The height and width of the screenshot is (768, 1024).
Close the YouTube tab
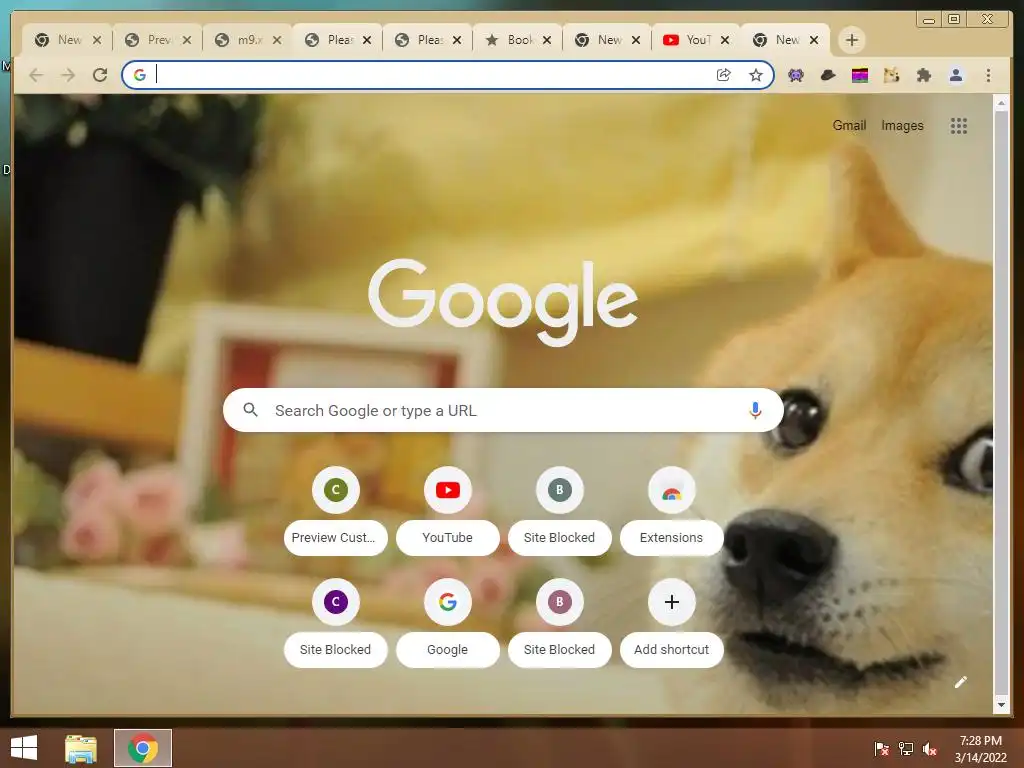(725, 40)
